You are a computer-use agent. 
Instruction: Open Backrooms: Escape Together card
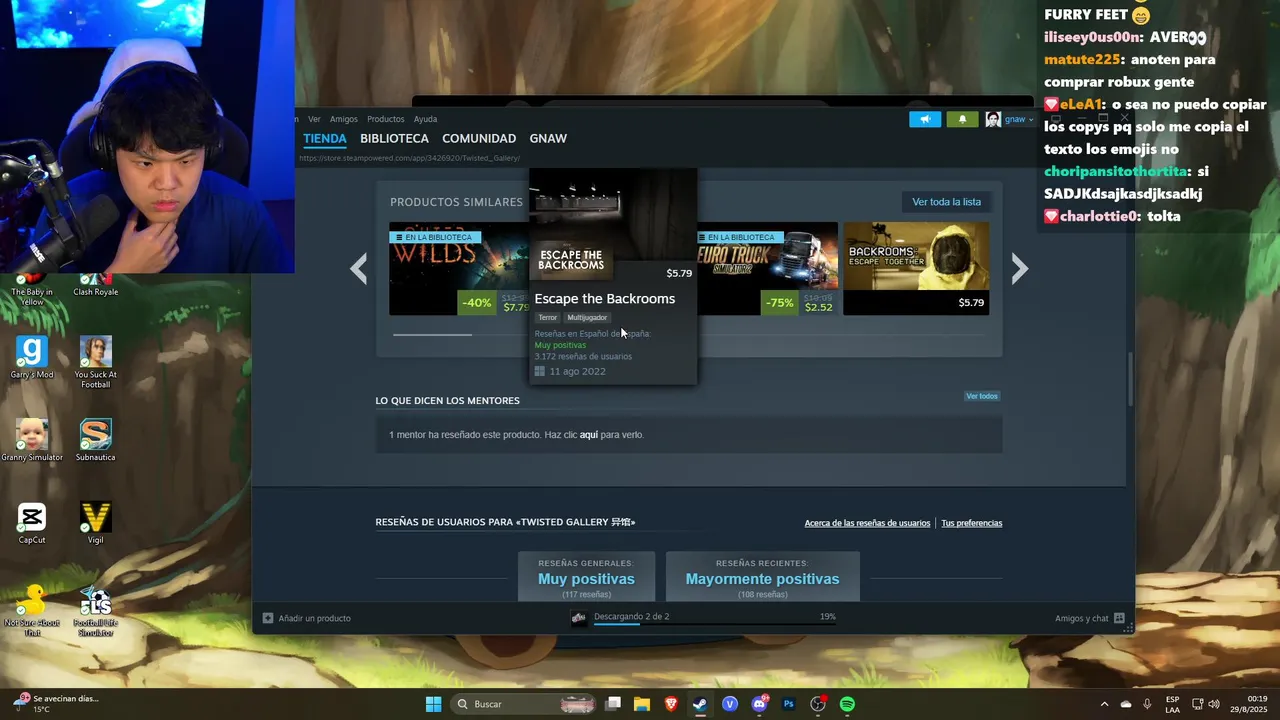click(916, 268)
